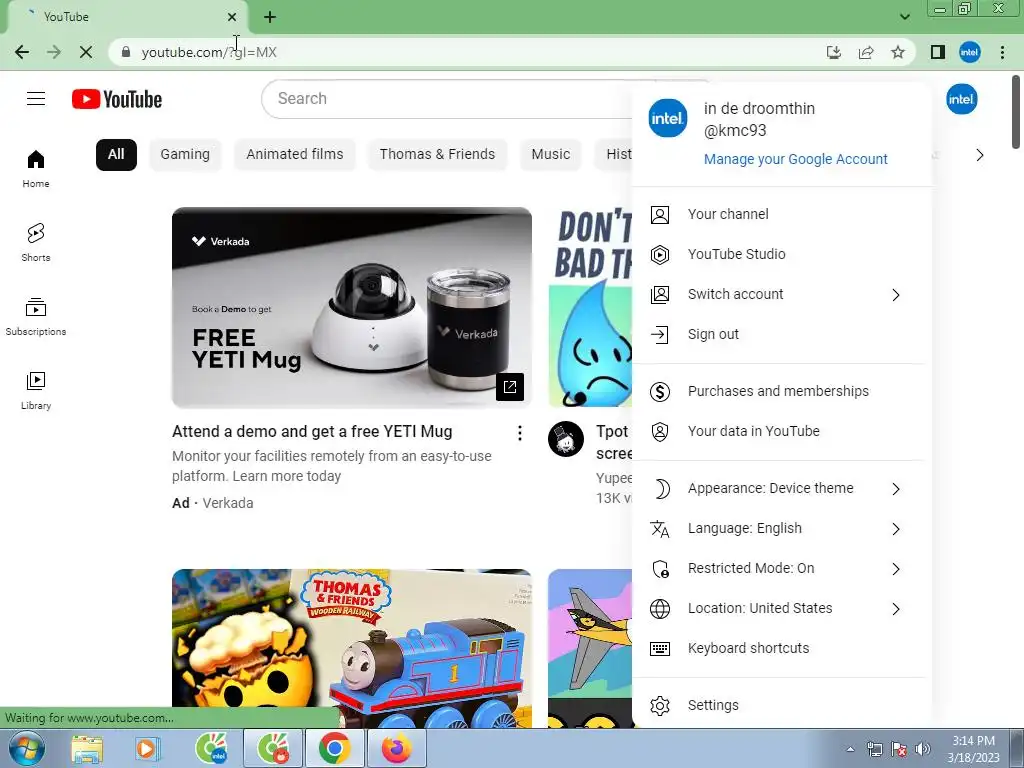Bookmark this page with the star icon
1024x768 pixels.
click(898, 52)
